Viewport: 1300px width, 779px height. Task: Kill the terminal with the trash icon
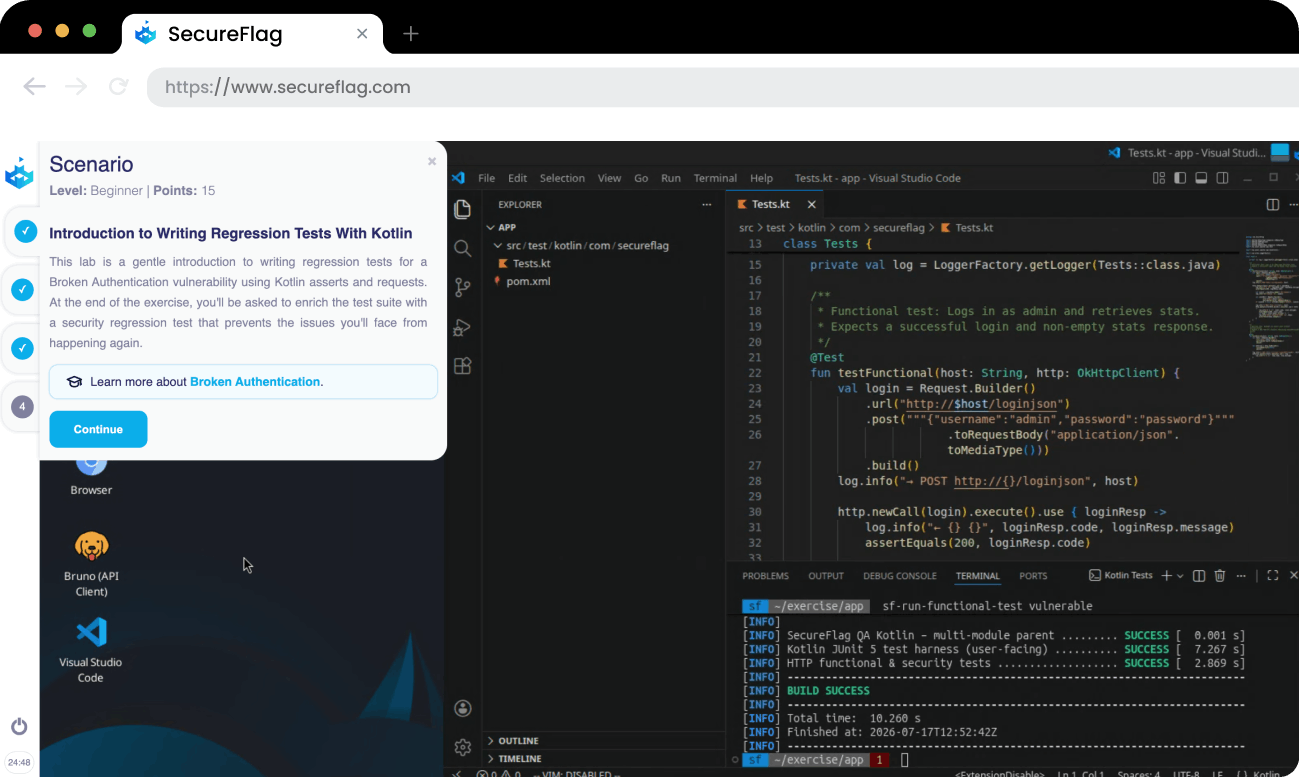point(1220,576)
